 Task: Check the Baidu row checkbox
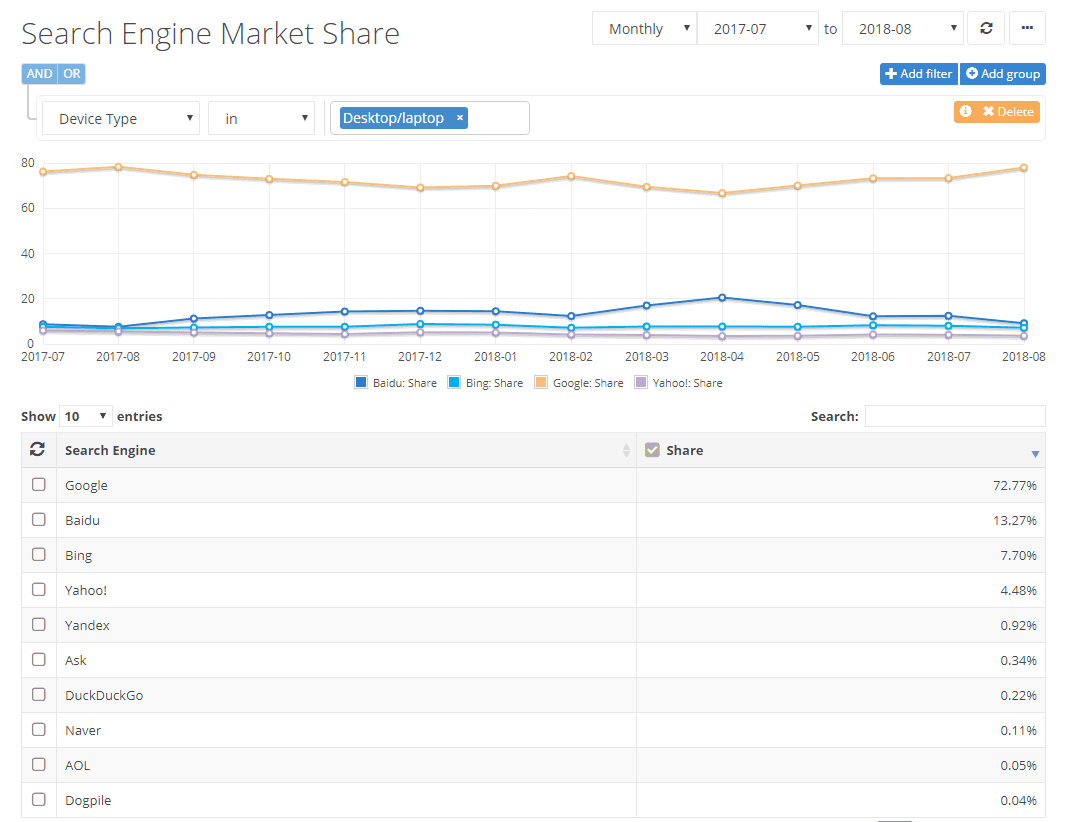[x=39, y=519]
